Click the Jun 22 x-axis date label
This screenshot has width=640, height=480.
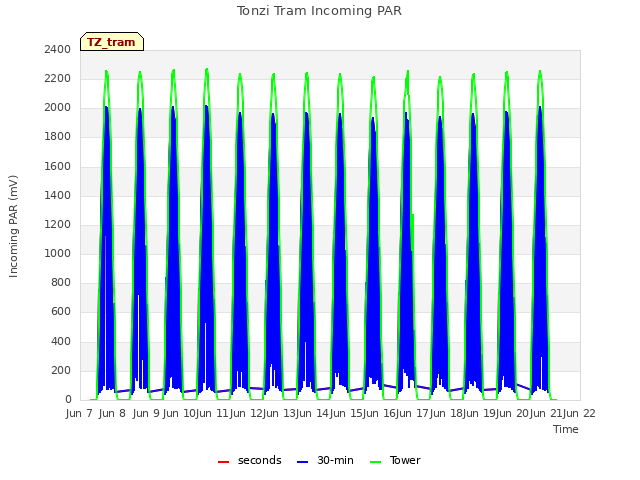[x=580, y=413]
